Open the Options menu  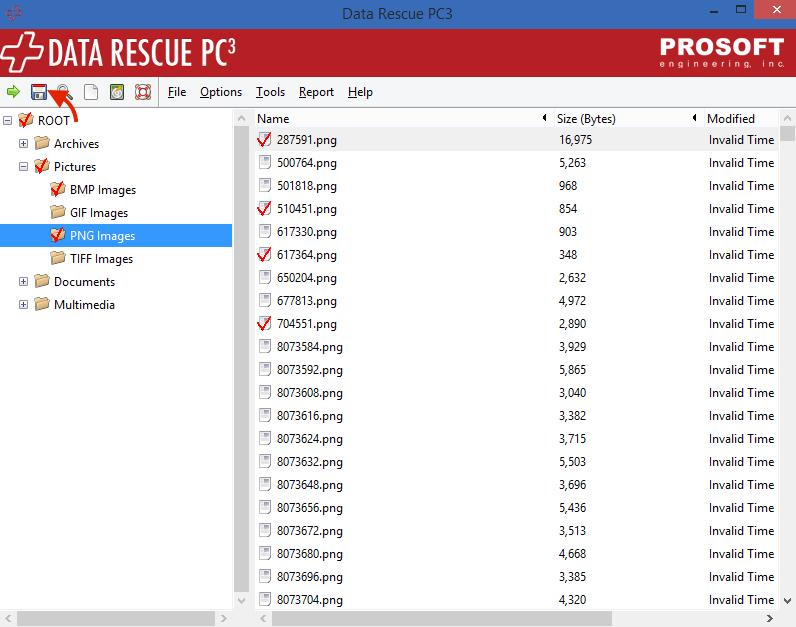point(221,92)
